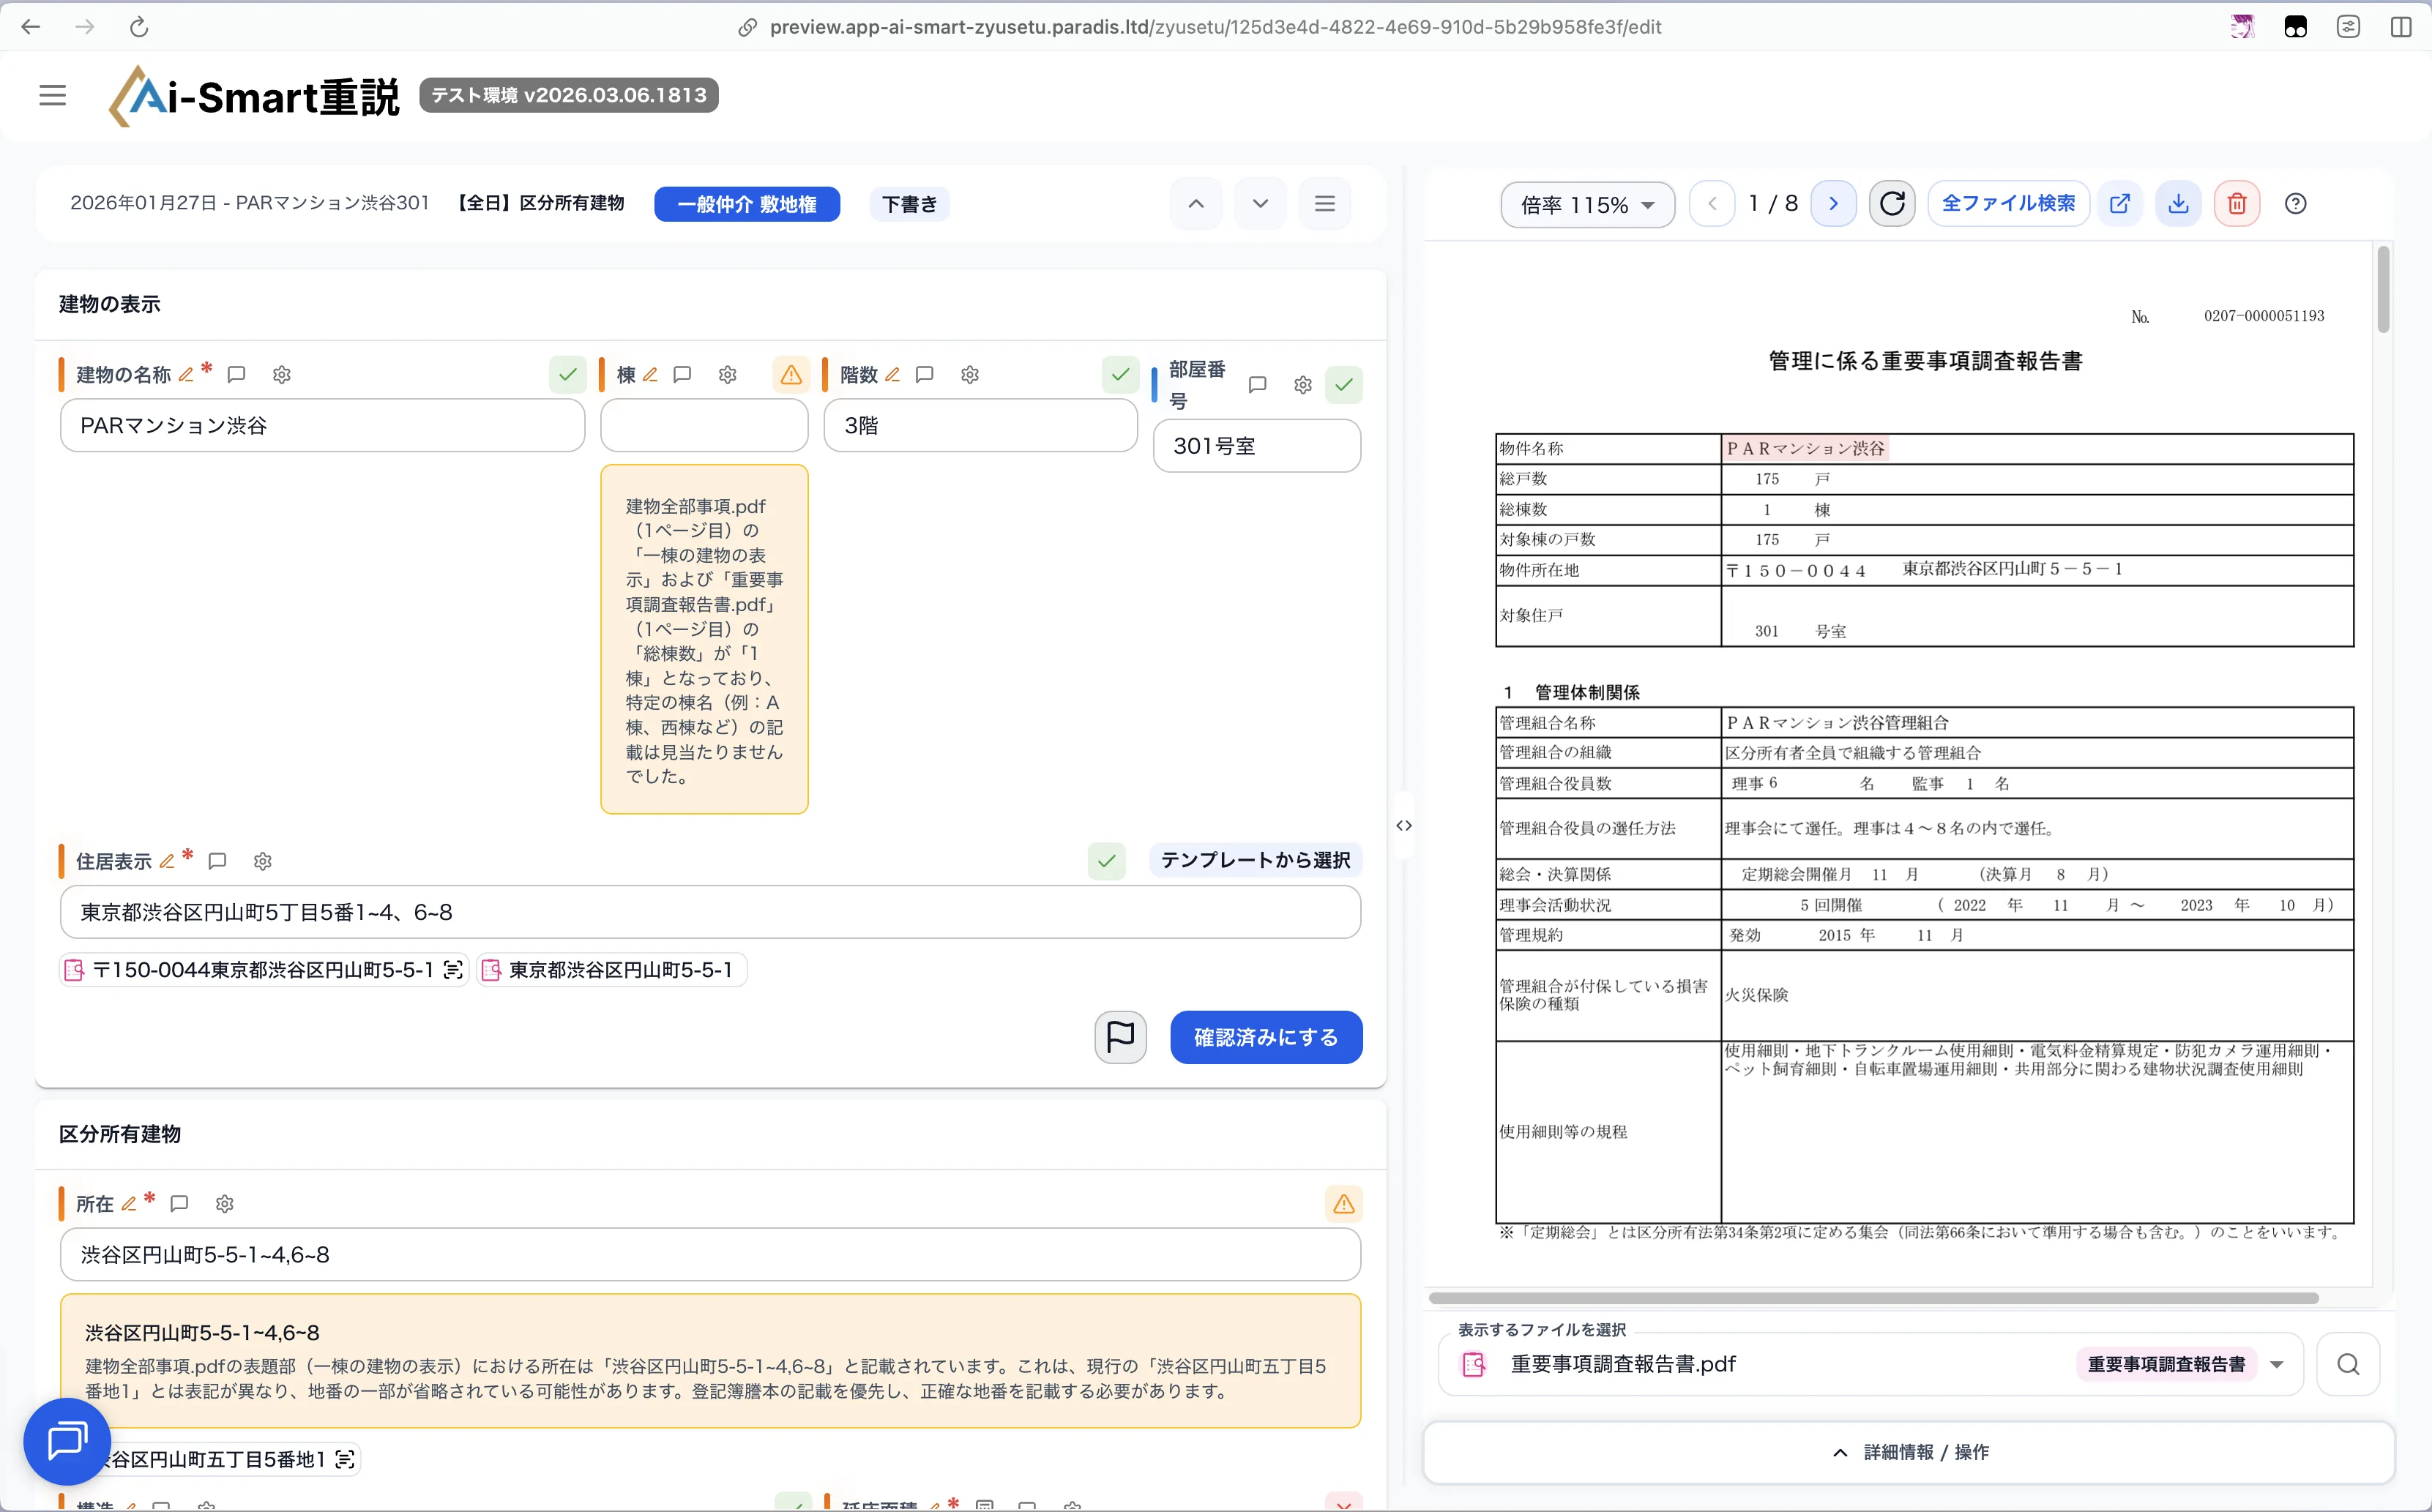Open the file selector dropdown 重要事項調査報告書.pdf
The image size is (2432, 1512).
click(x=1870, y=1364)
